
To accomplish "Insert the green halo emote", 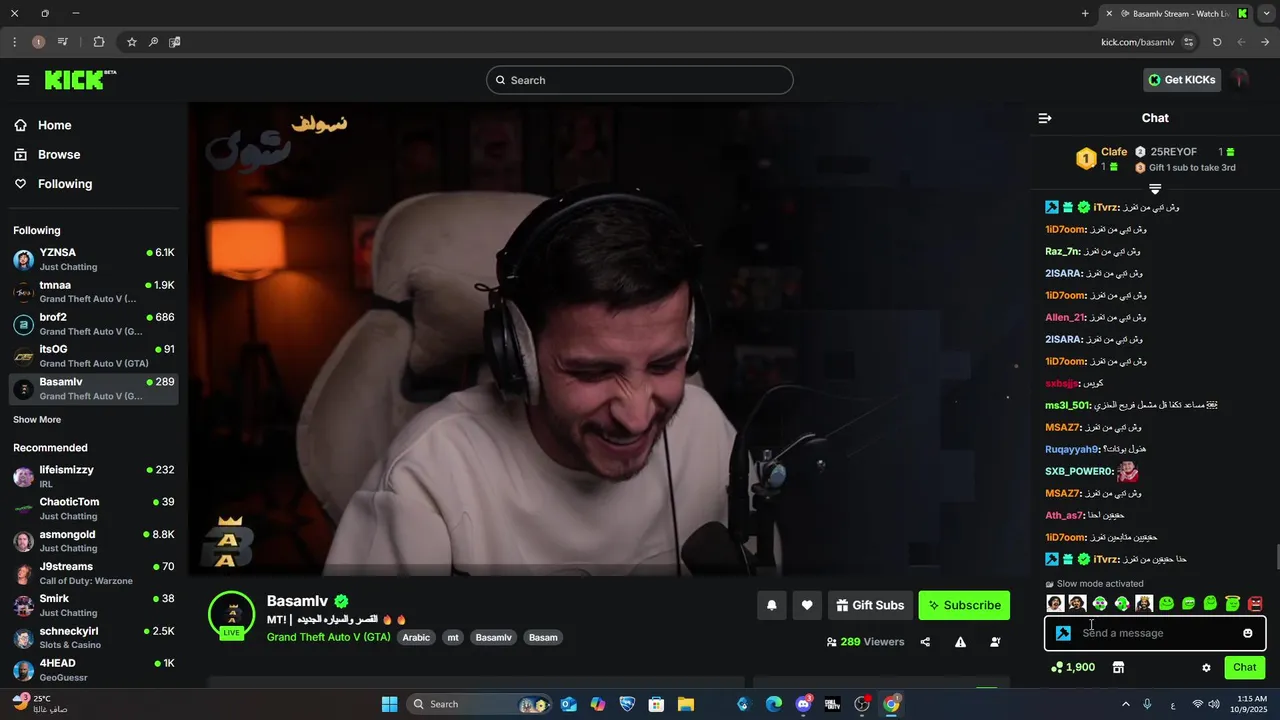I will [x=1233, y=603].
